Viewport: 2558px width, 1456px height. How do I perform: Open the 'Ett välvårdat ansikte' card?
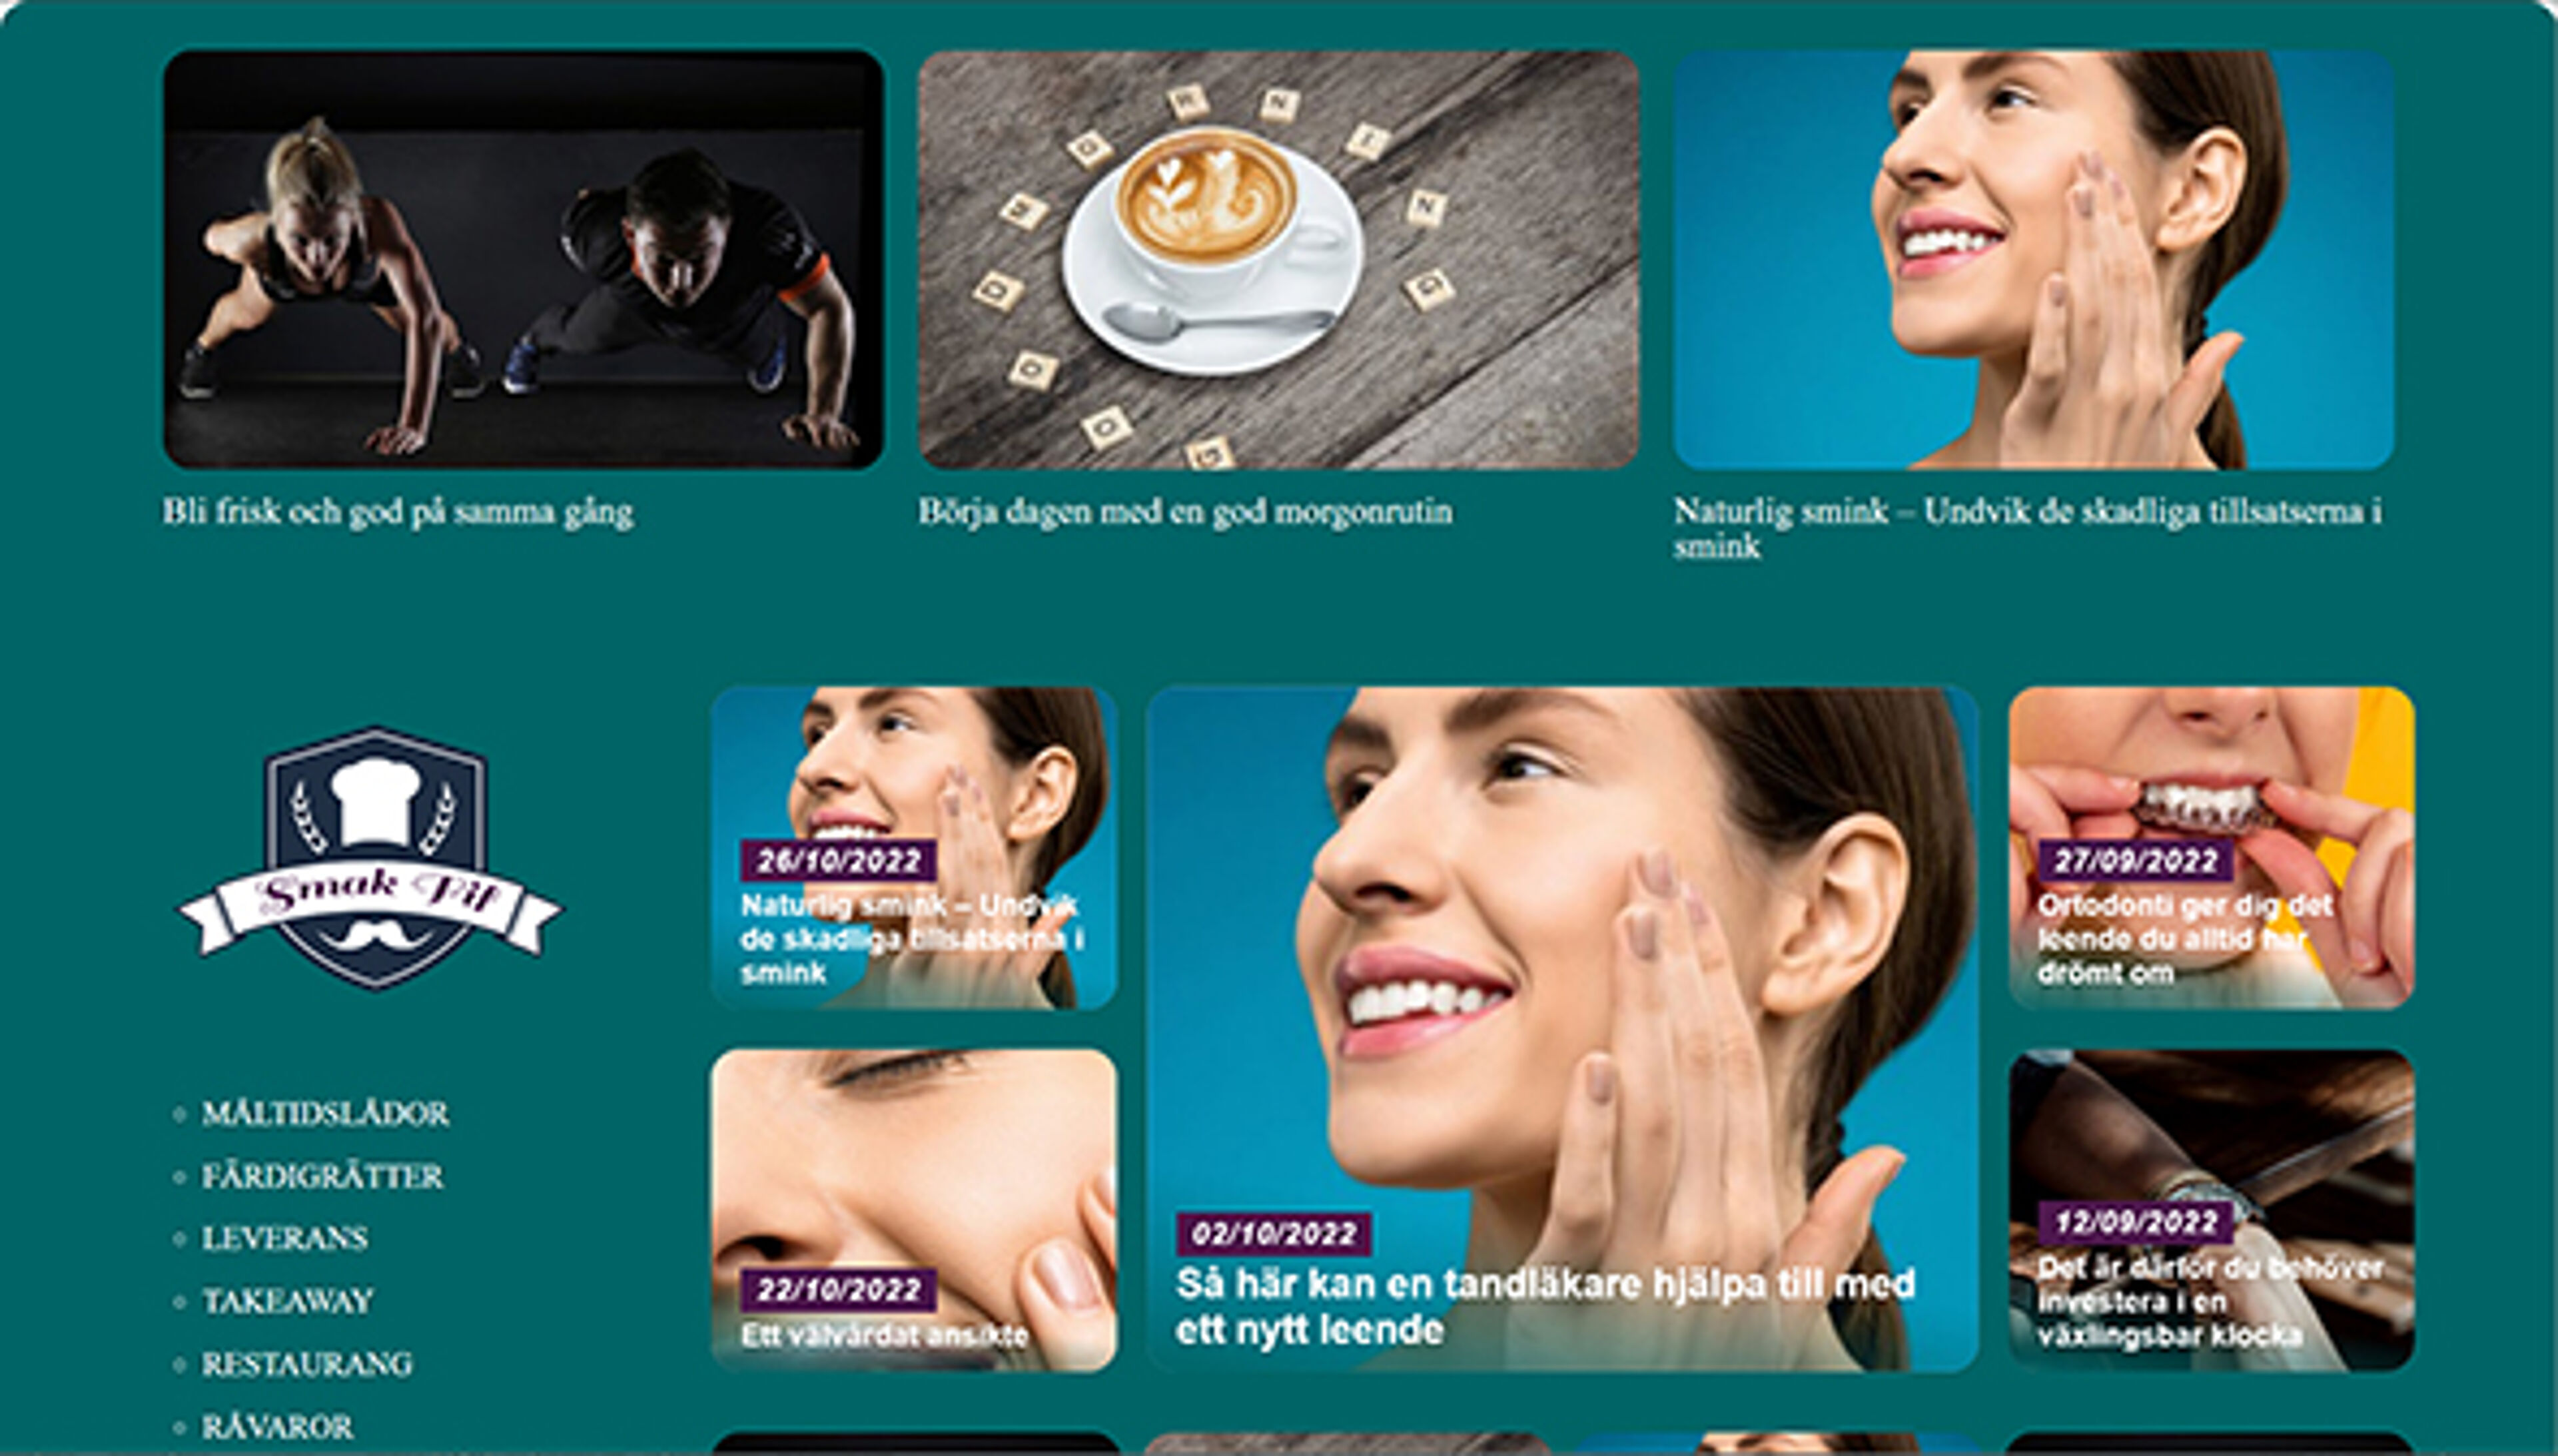pos(914,1210)
